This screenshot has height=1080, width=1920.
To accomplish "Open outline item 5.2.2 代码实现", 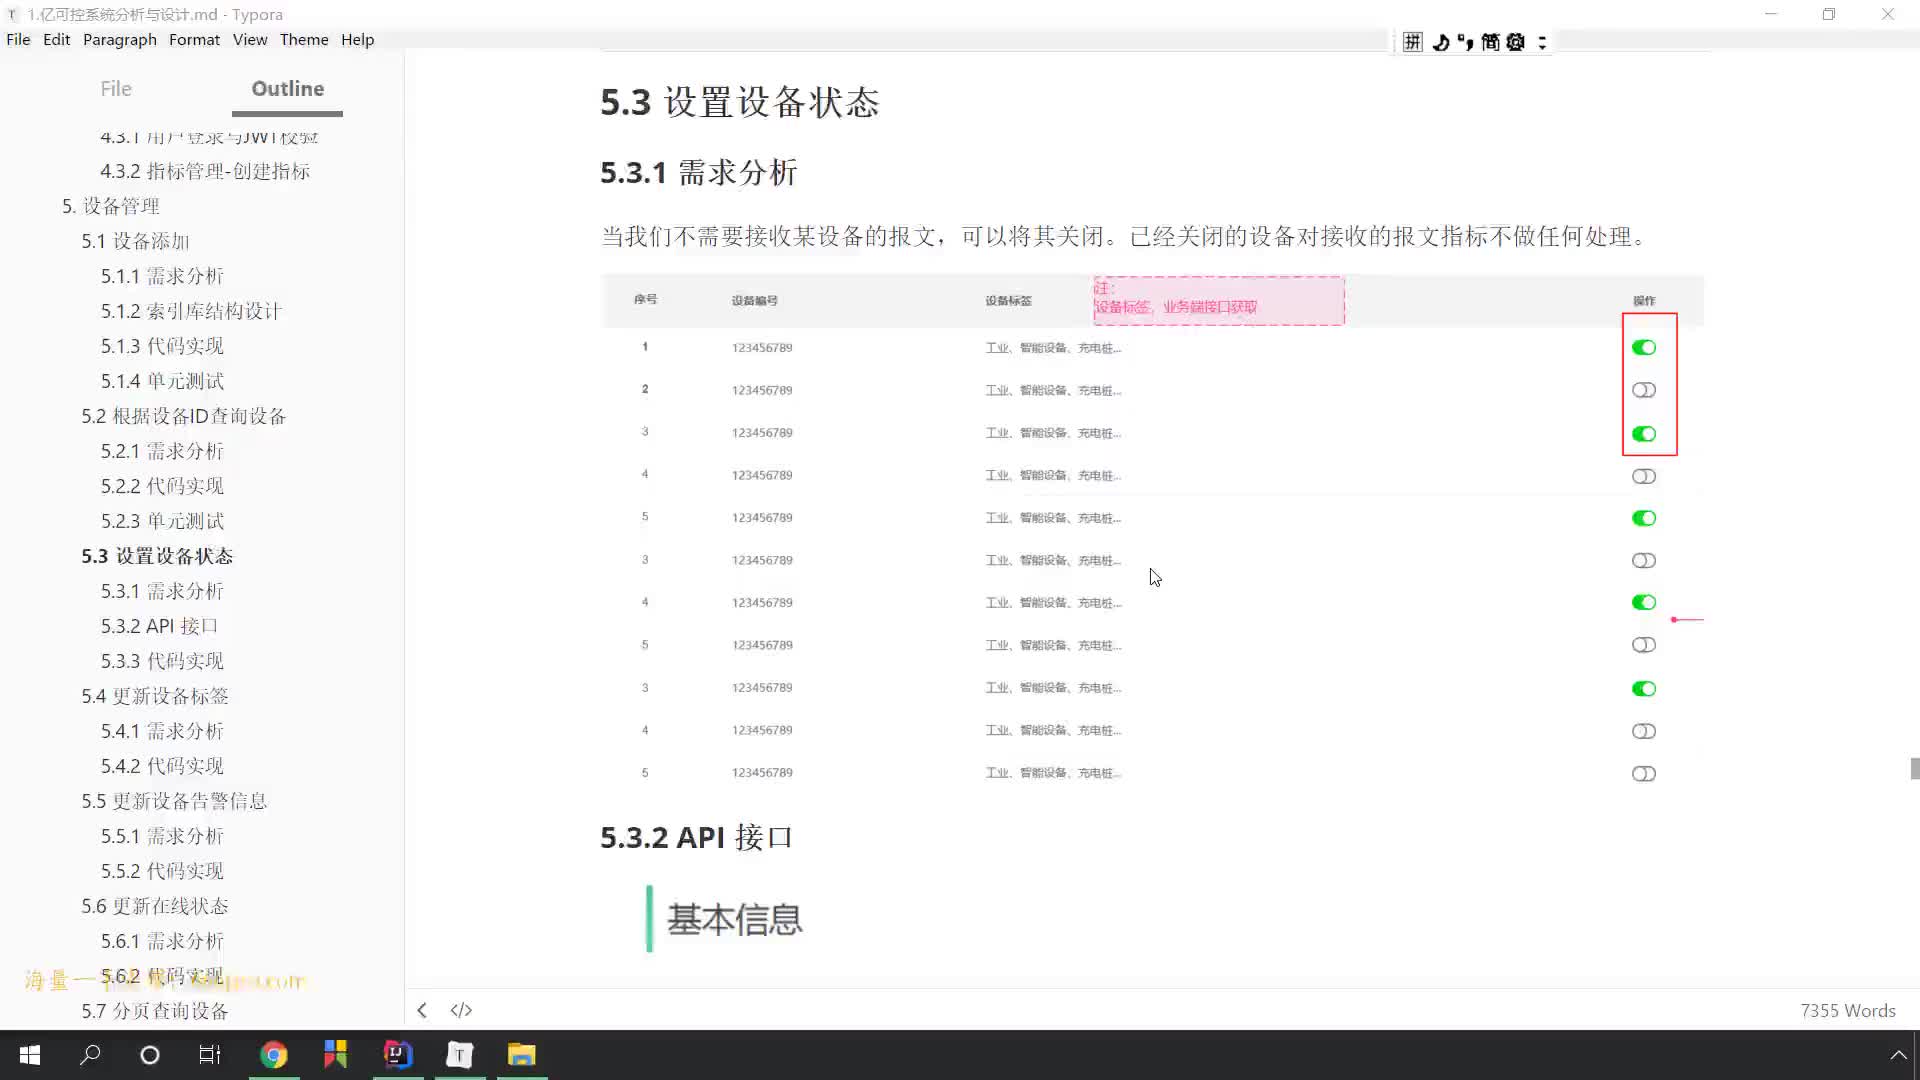I will click(x=162, y=486).
